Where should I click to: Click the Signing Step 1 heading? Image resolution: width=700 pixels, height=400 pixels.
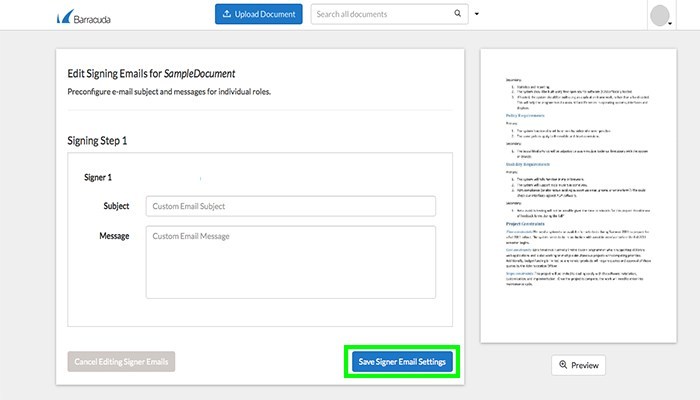pos(96,141)
